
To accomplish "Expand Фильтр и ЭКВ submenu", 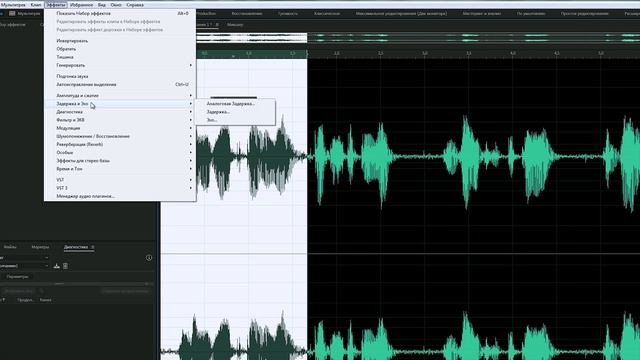I will point(120,120).
